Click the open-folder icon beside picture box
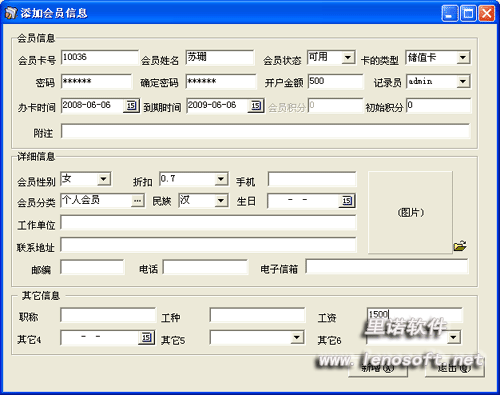This screenshot has width=500, height=395. click(460, 246)
